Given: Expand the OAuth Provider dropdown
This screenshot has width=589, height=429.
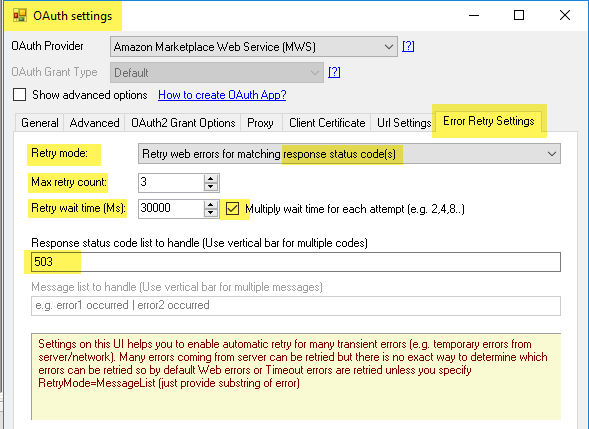Looking at the screenshot, I should pos(254,47).
